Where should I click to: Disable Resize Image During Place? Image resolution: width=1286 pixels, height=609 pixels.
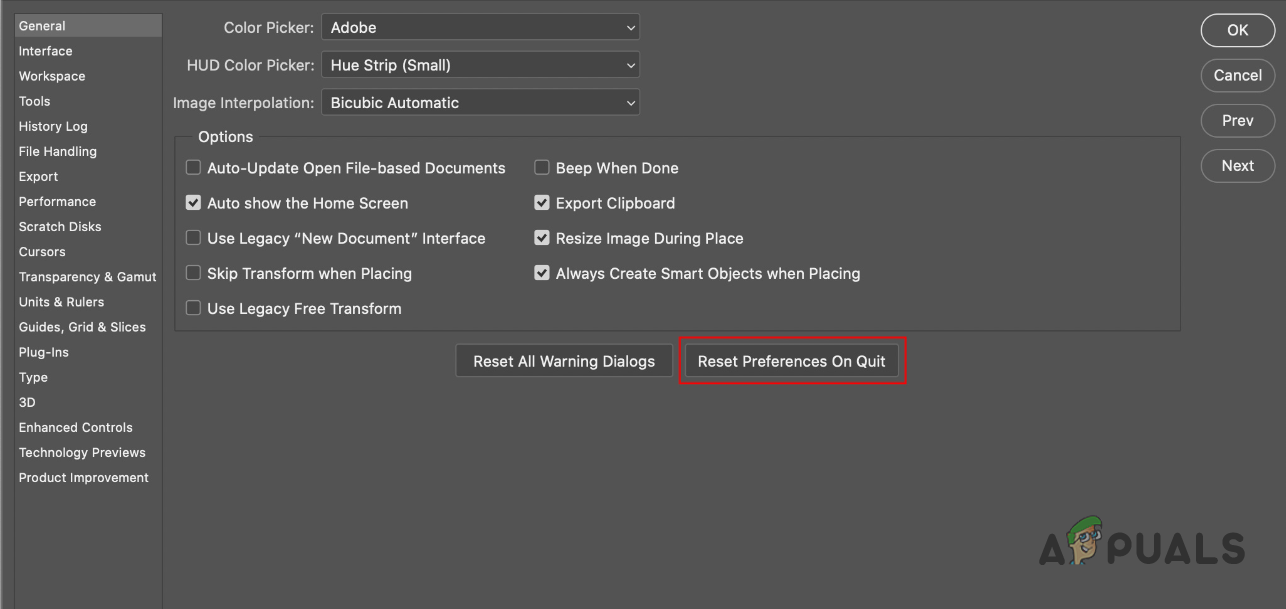542,238
